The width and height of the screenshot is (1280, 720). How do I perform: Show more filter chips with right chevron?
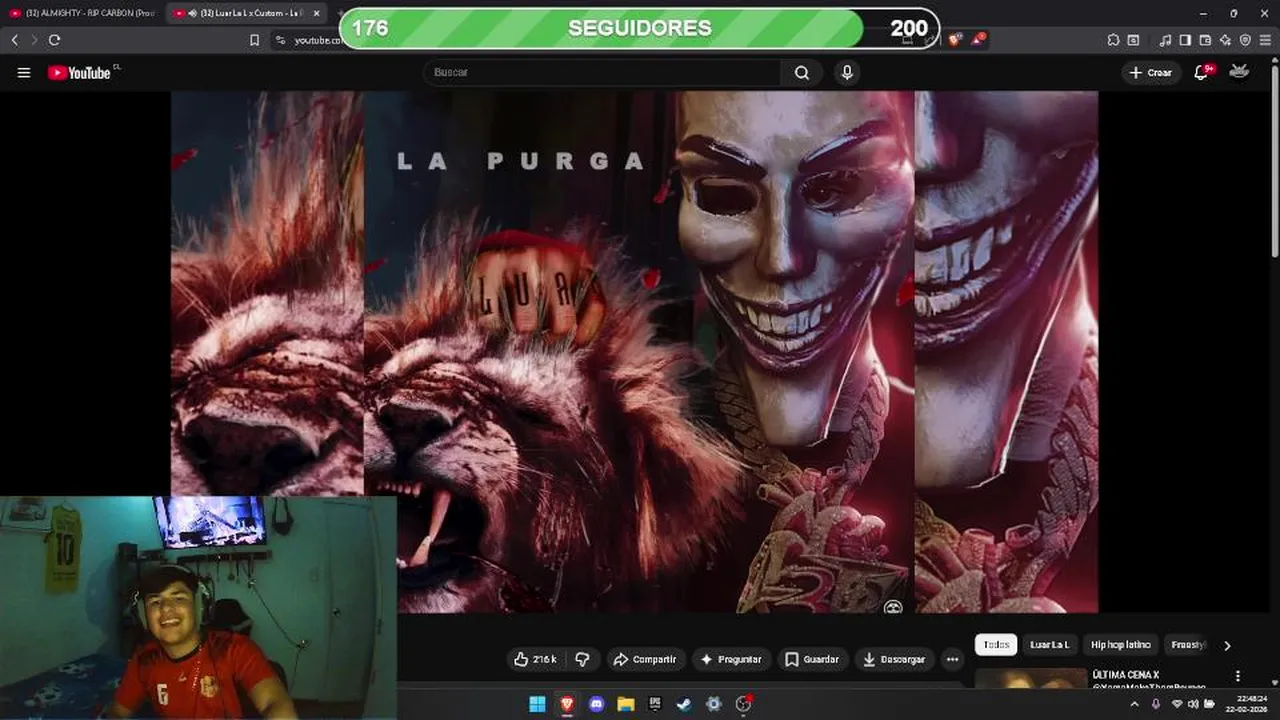pyautogui.click(x=1227, y=646)
